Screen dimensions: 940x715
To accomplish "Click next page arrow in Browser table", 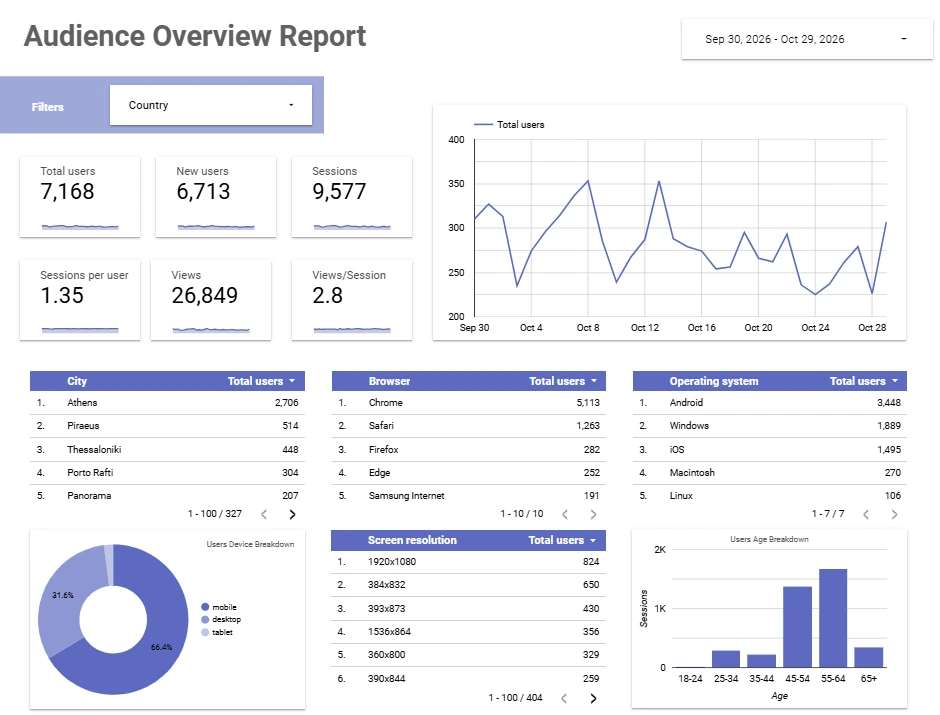I will tap(593, 514).
